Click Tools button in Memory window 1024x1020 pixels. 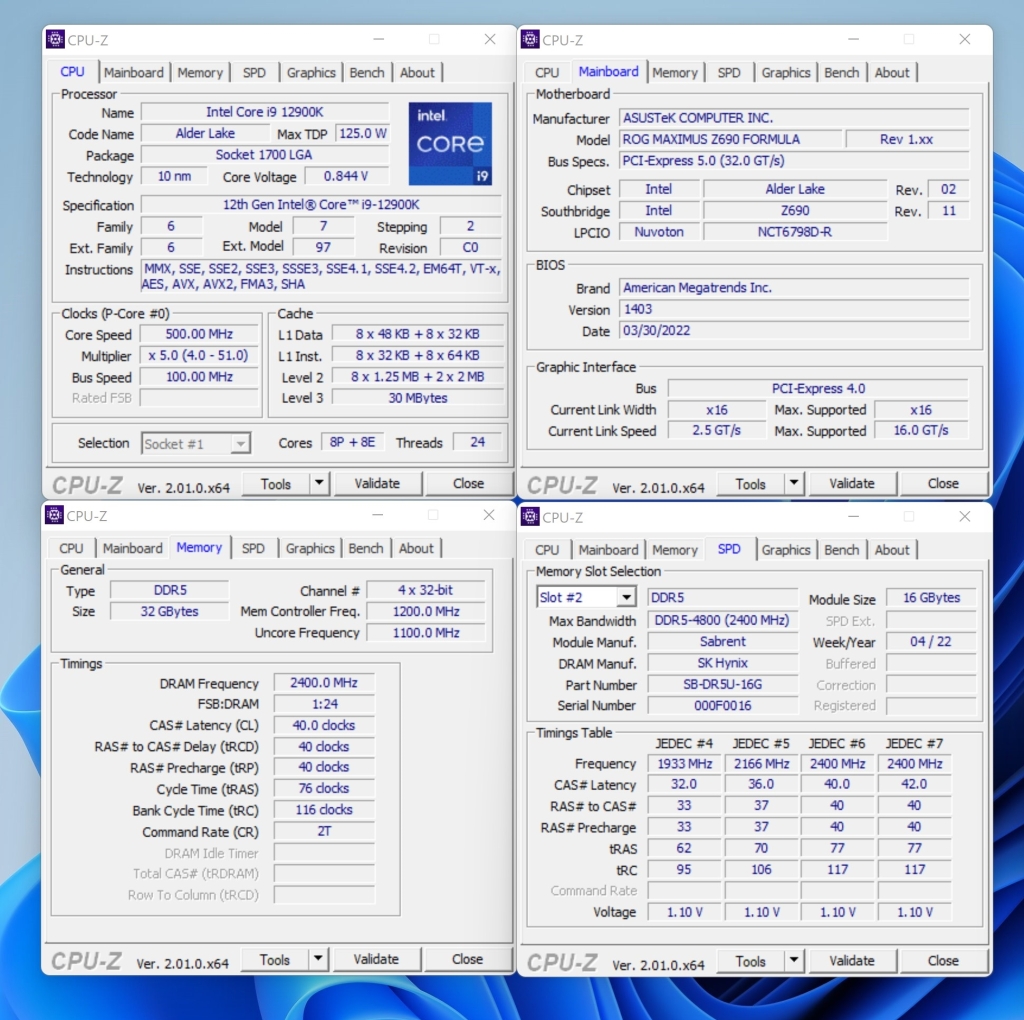click(274, 959)
